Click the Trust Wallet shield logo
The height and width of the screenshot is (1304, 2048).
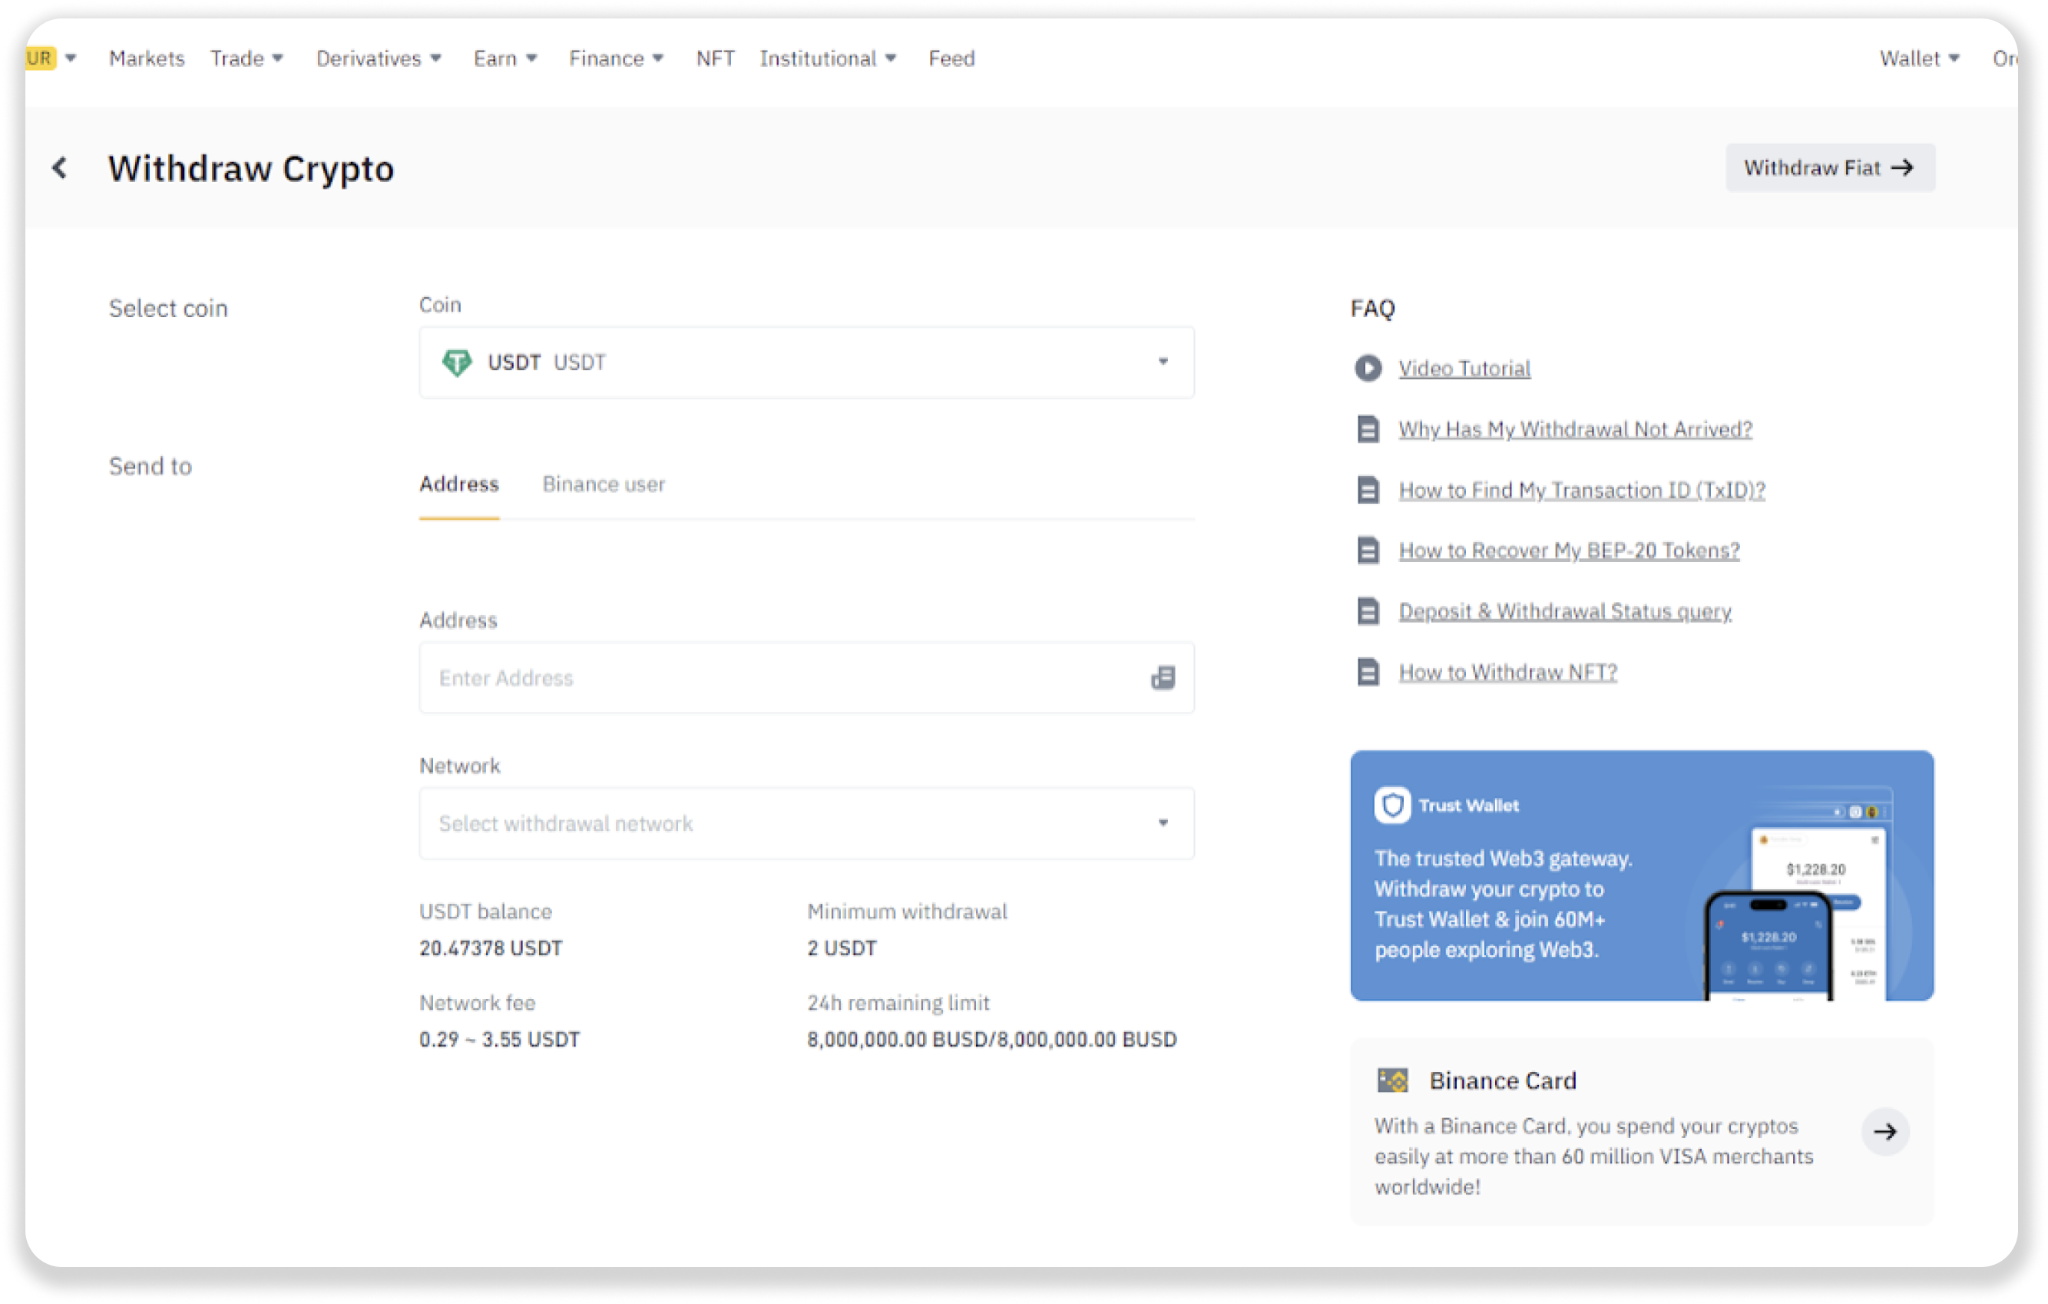point(1392,805)
